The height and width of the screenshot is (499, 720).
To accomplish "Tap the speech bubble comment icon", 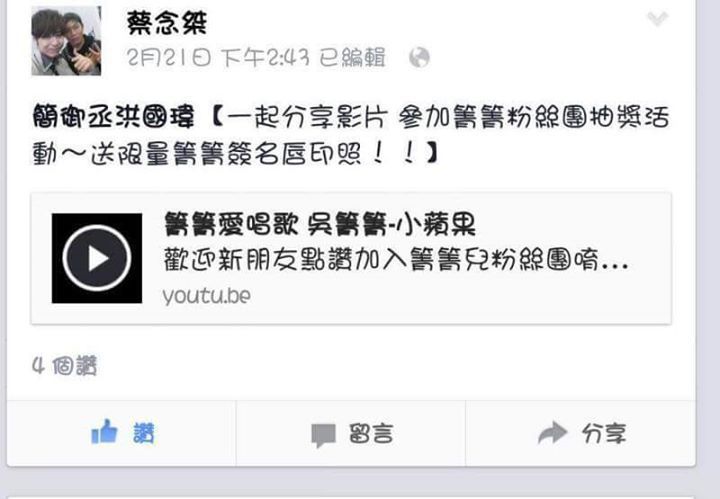I will (323, 435).
